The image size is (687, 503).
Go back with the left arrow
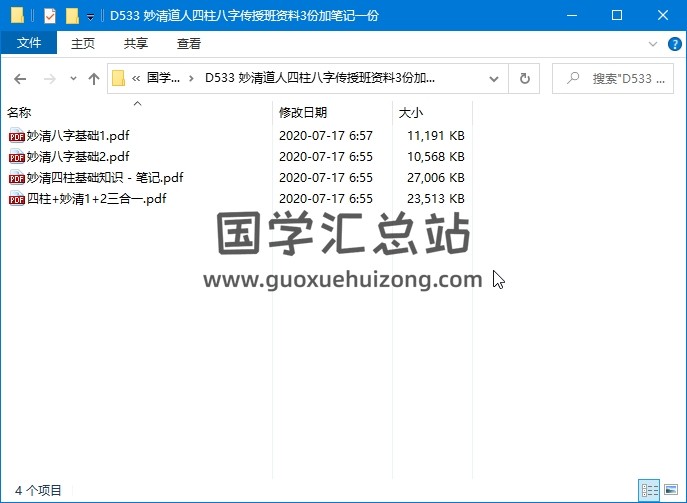click(20, 79)
